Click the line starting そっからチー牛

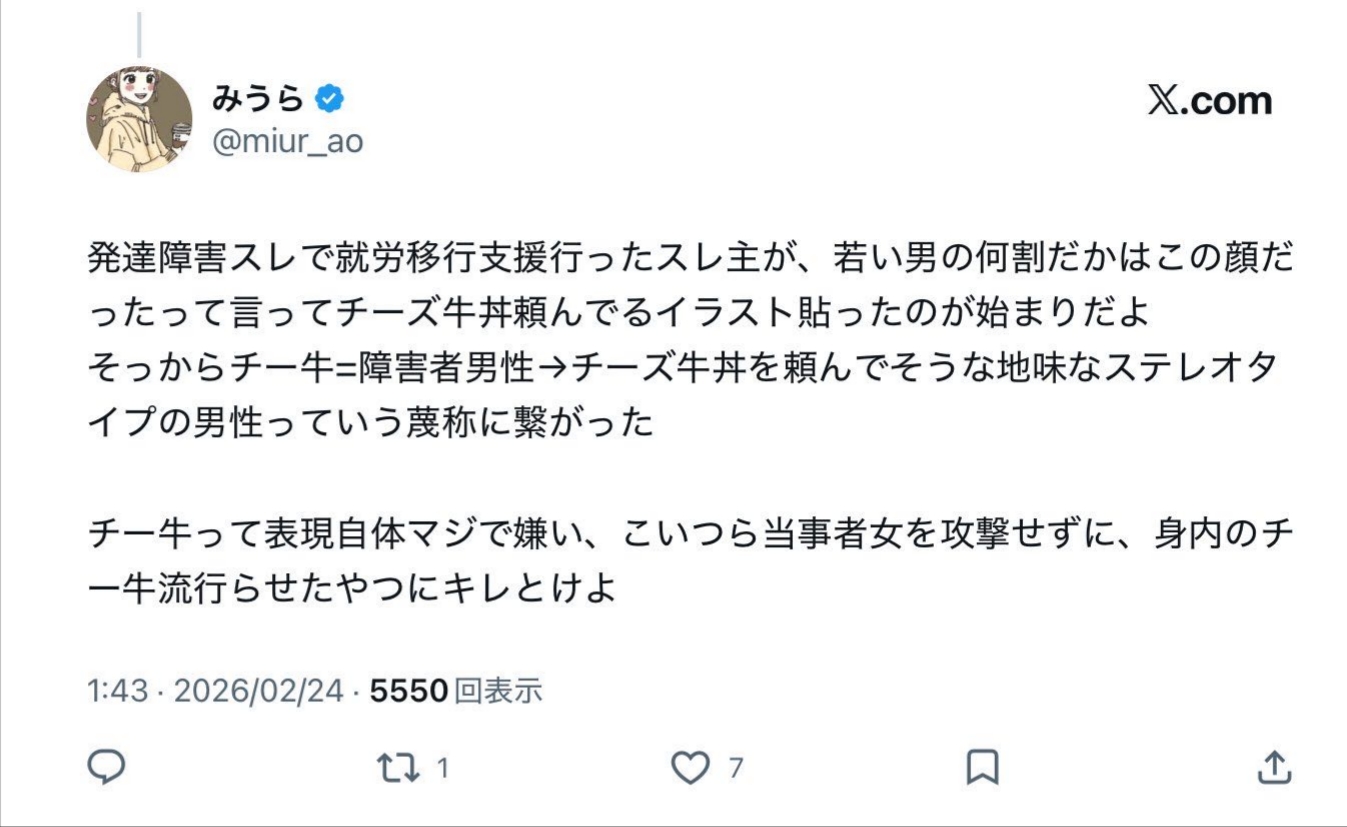(x=682, y=368)
